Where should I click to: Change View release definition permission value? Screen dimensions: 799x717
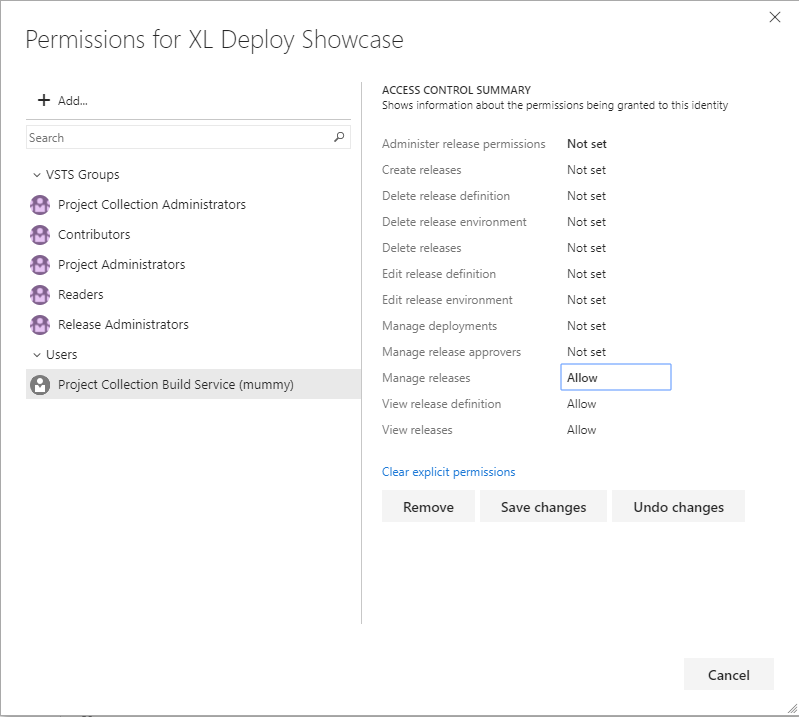(581, 404)
